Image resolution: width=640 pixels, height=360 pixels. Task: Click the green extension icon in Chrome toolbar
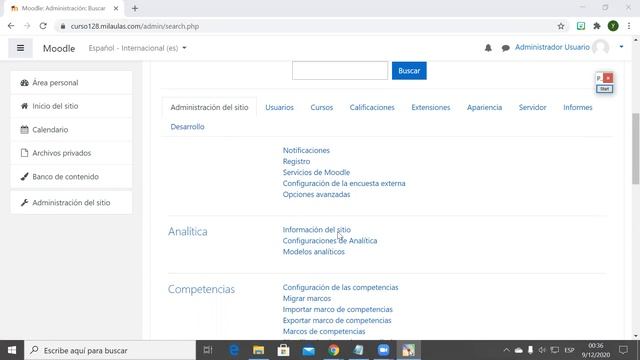[x=580, y=26]
